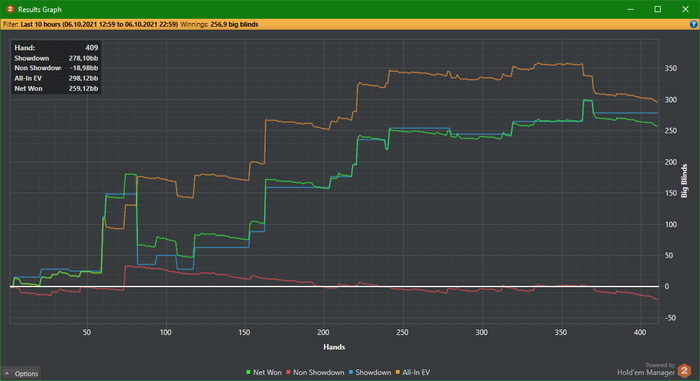The height and width of the screenshot is (381, 700).
Task: Click the blue help icon
Action: click(694, 24)
